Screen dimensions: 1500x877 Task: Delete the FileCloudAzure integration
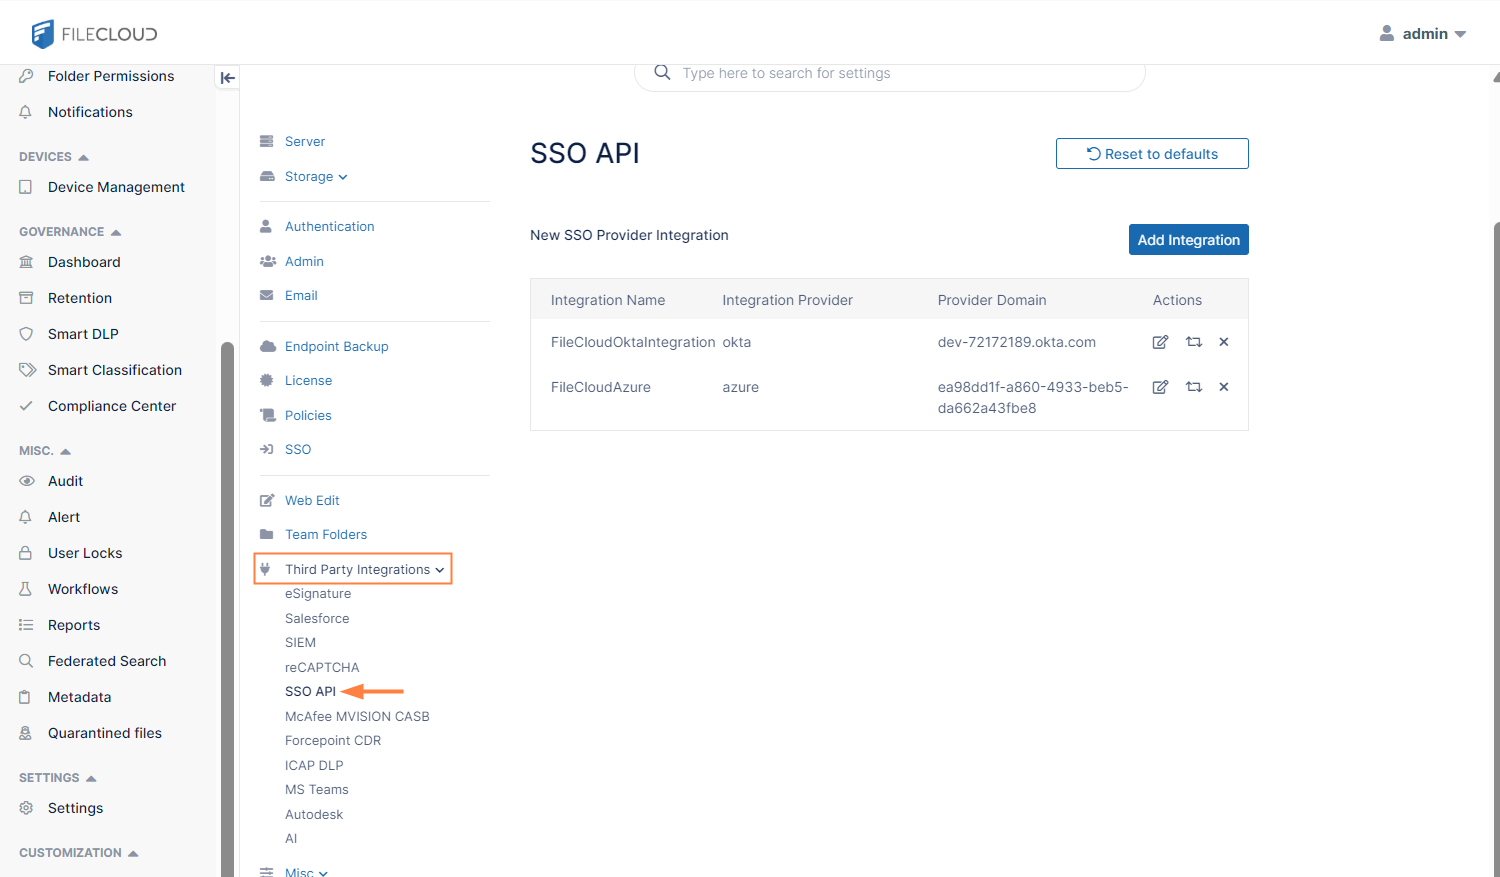coord(1223,387)
